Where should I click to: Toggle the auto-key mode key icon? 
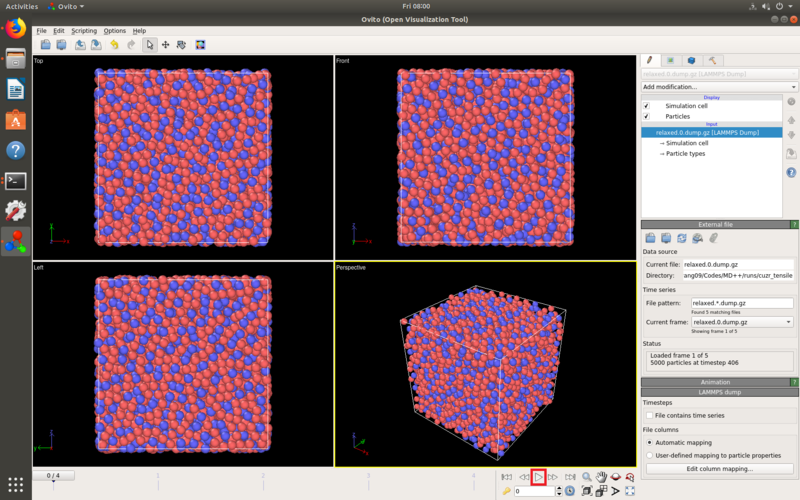pos(506,491)
